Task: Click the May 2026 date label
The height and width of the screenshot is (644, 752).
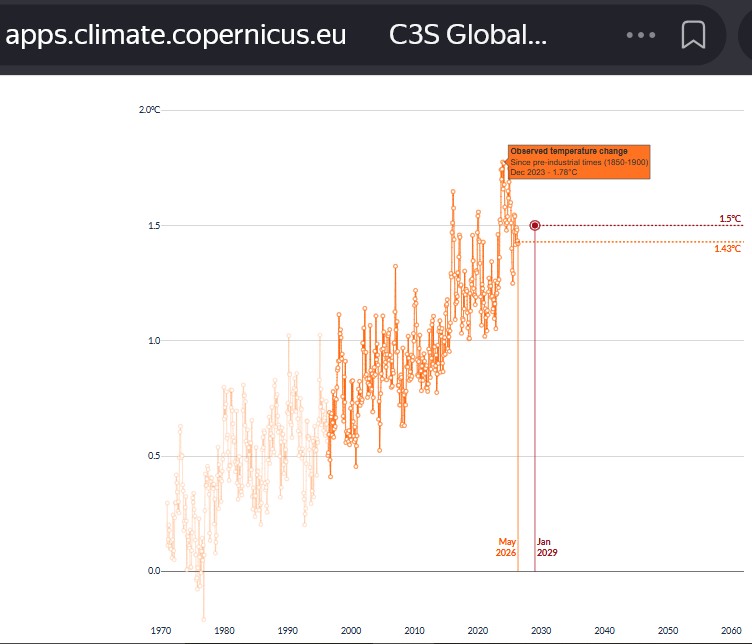Action: (x=506, y=547)
